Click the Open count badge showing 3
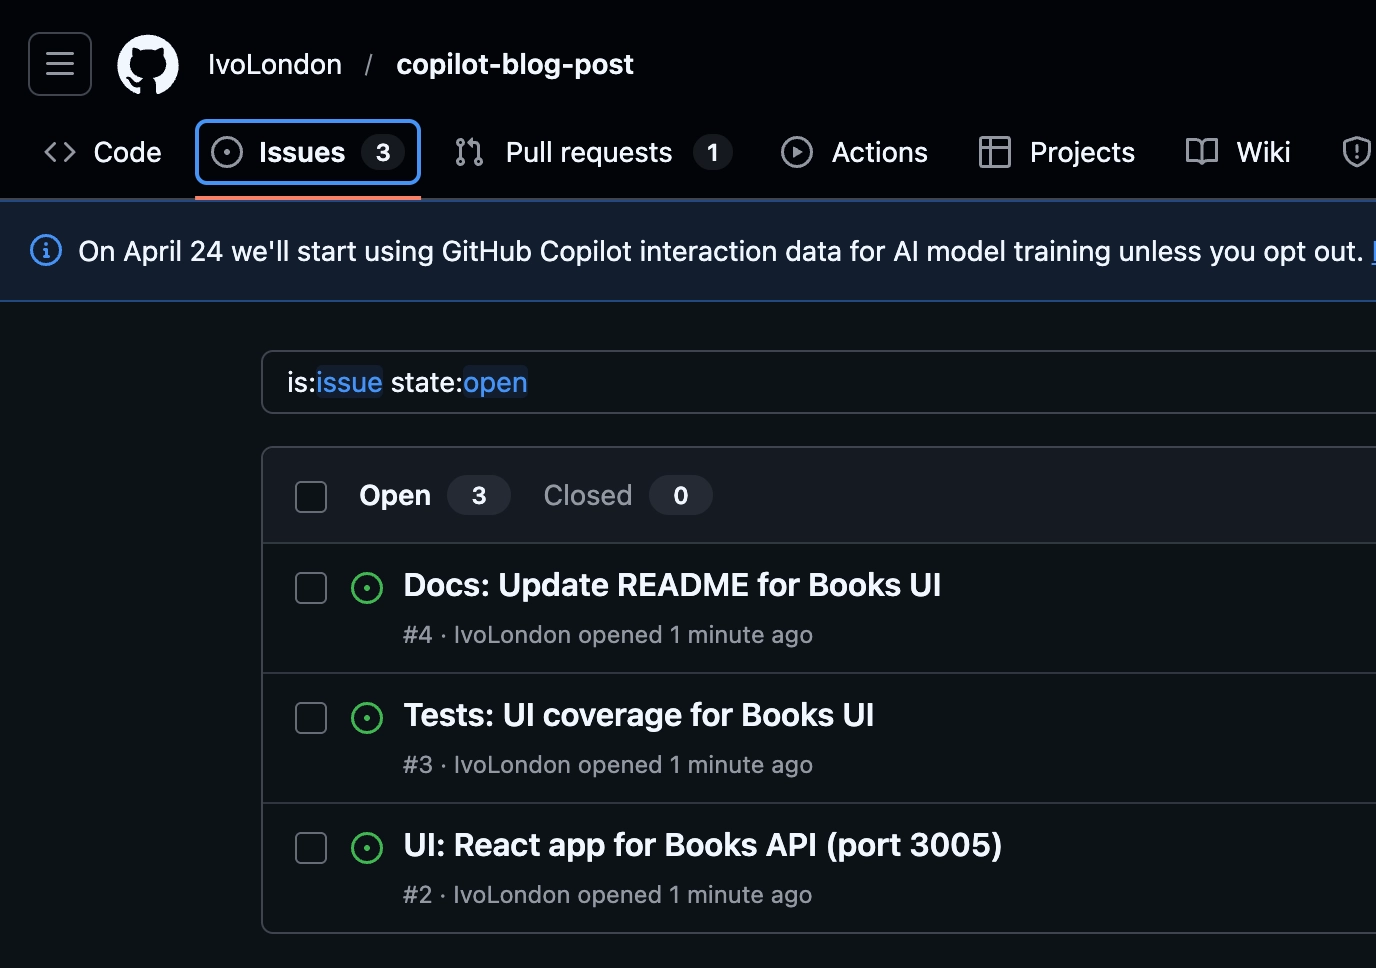The height and width of the screenshot is (968, 1376). point(479,495)
